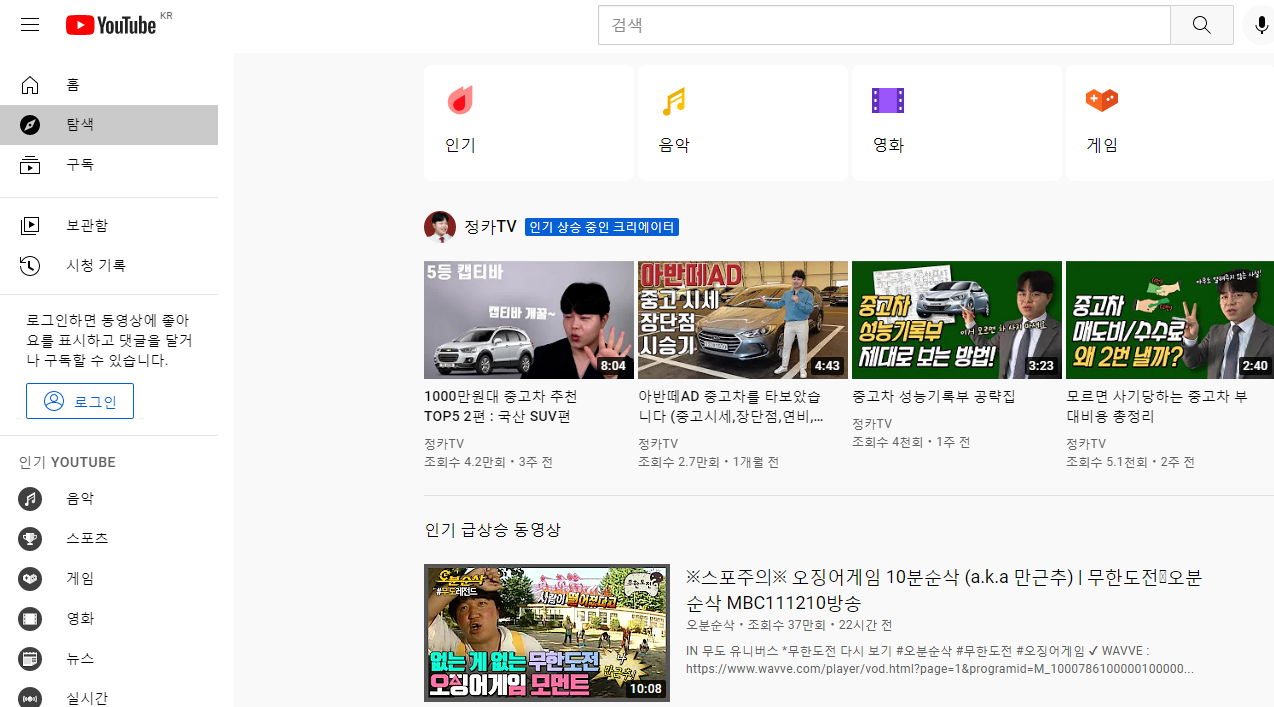Open 오징어게임 10분순삭 video title

[944, 590]
